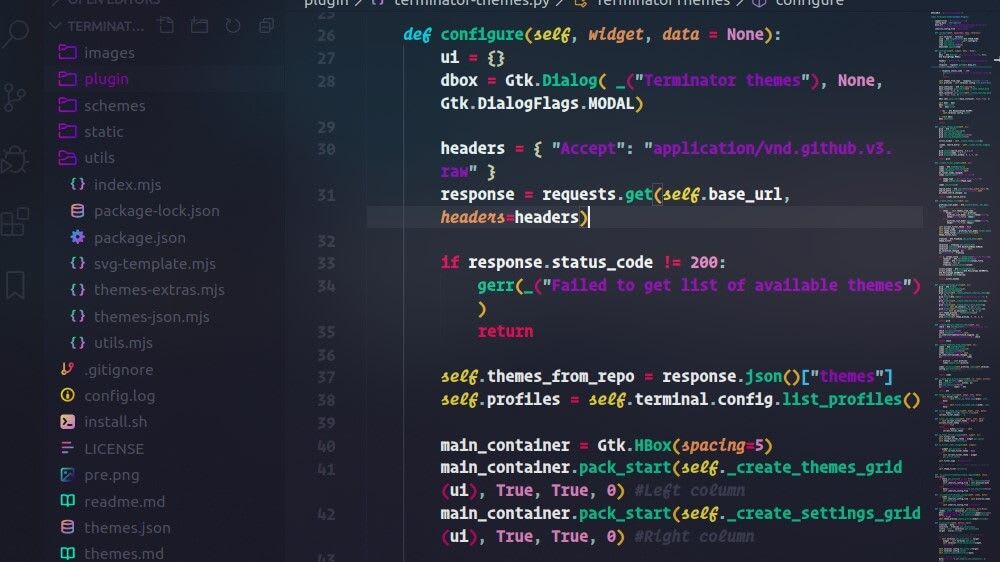1000x562 pixels.
Task: Click the TerminatorThemes class breadcrumb
Action: coord(663,3)
